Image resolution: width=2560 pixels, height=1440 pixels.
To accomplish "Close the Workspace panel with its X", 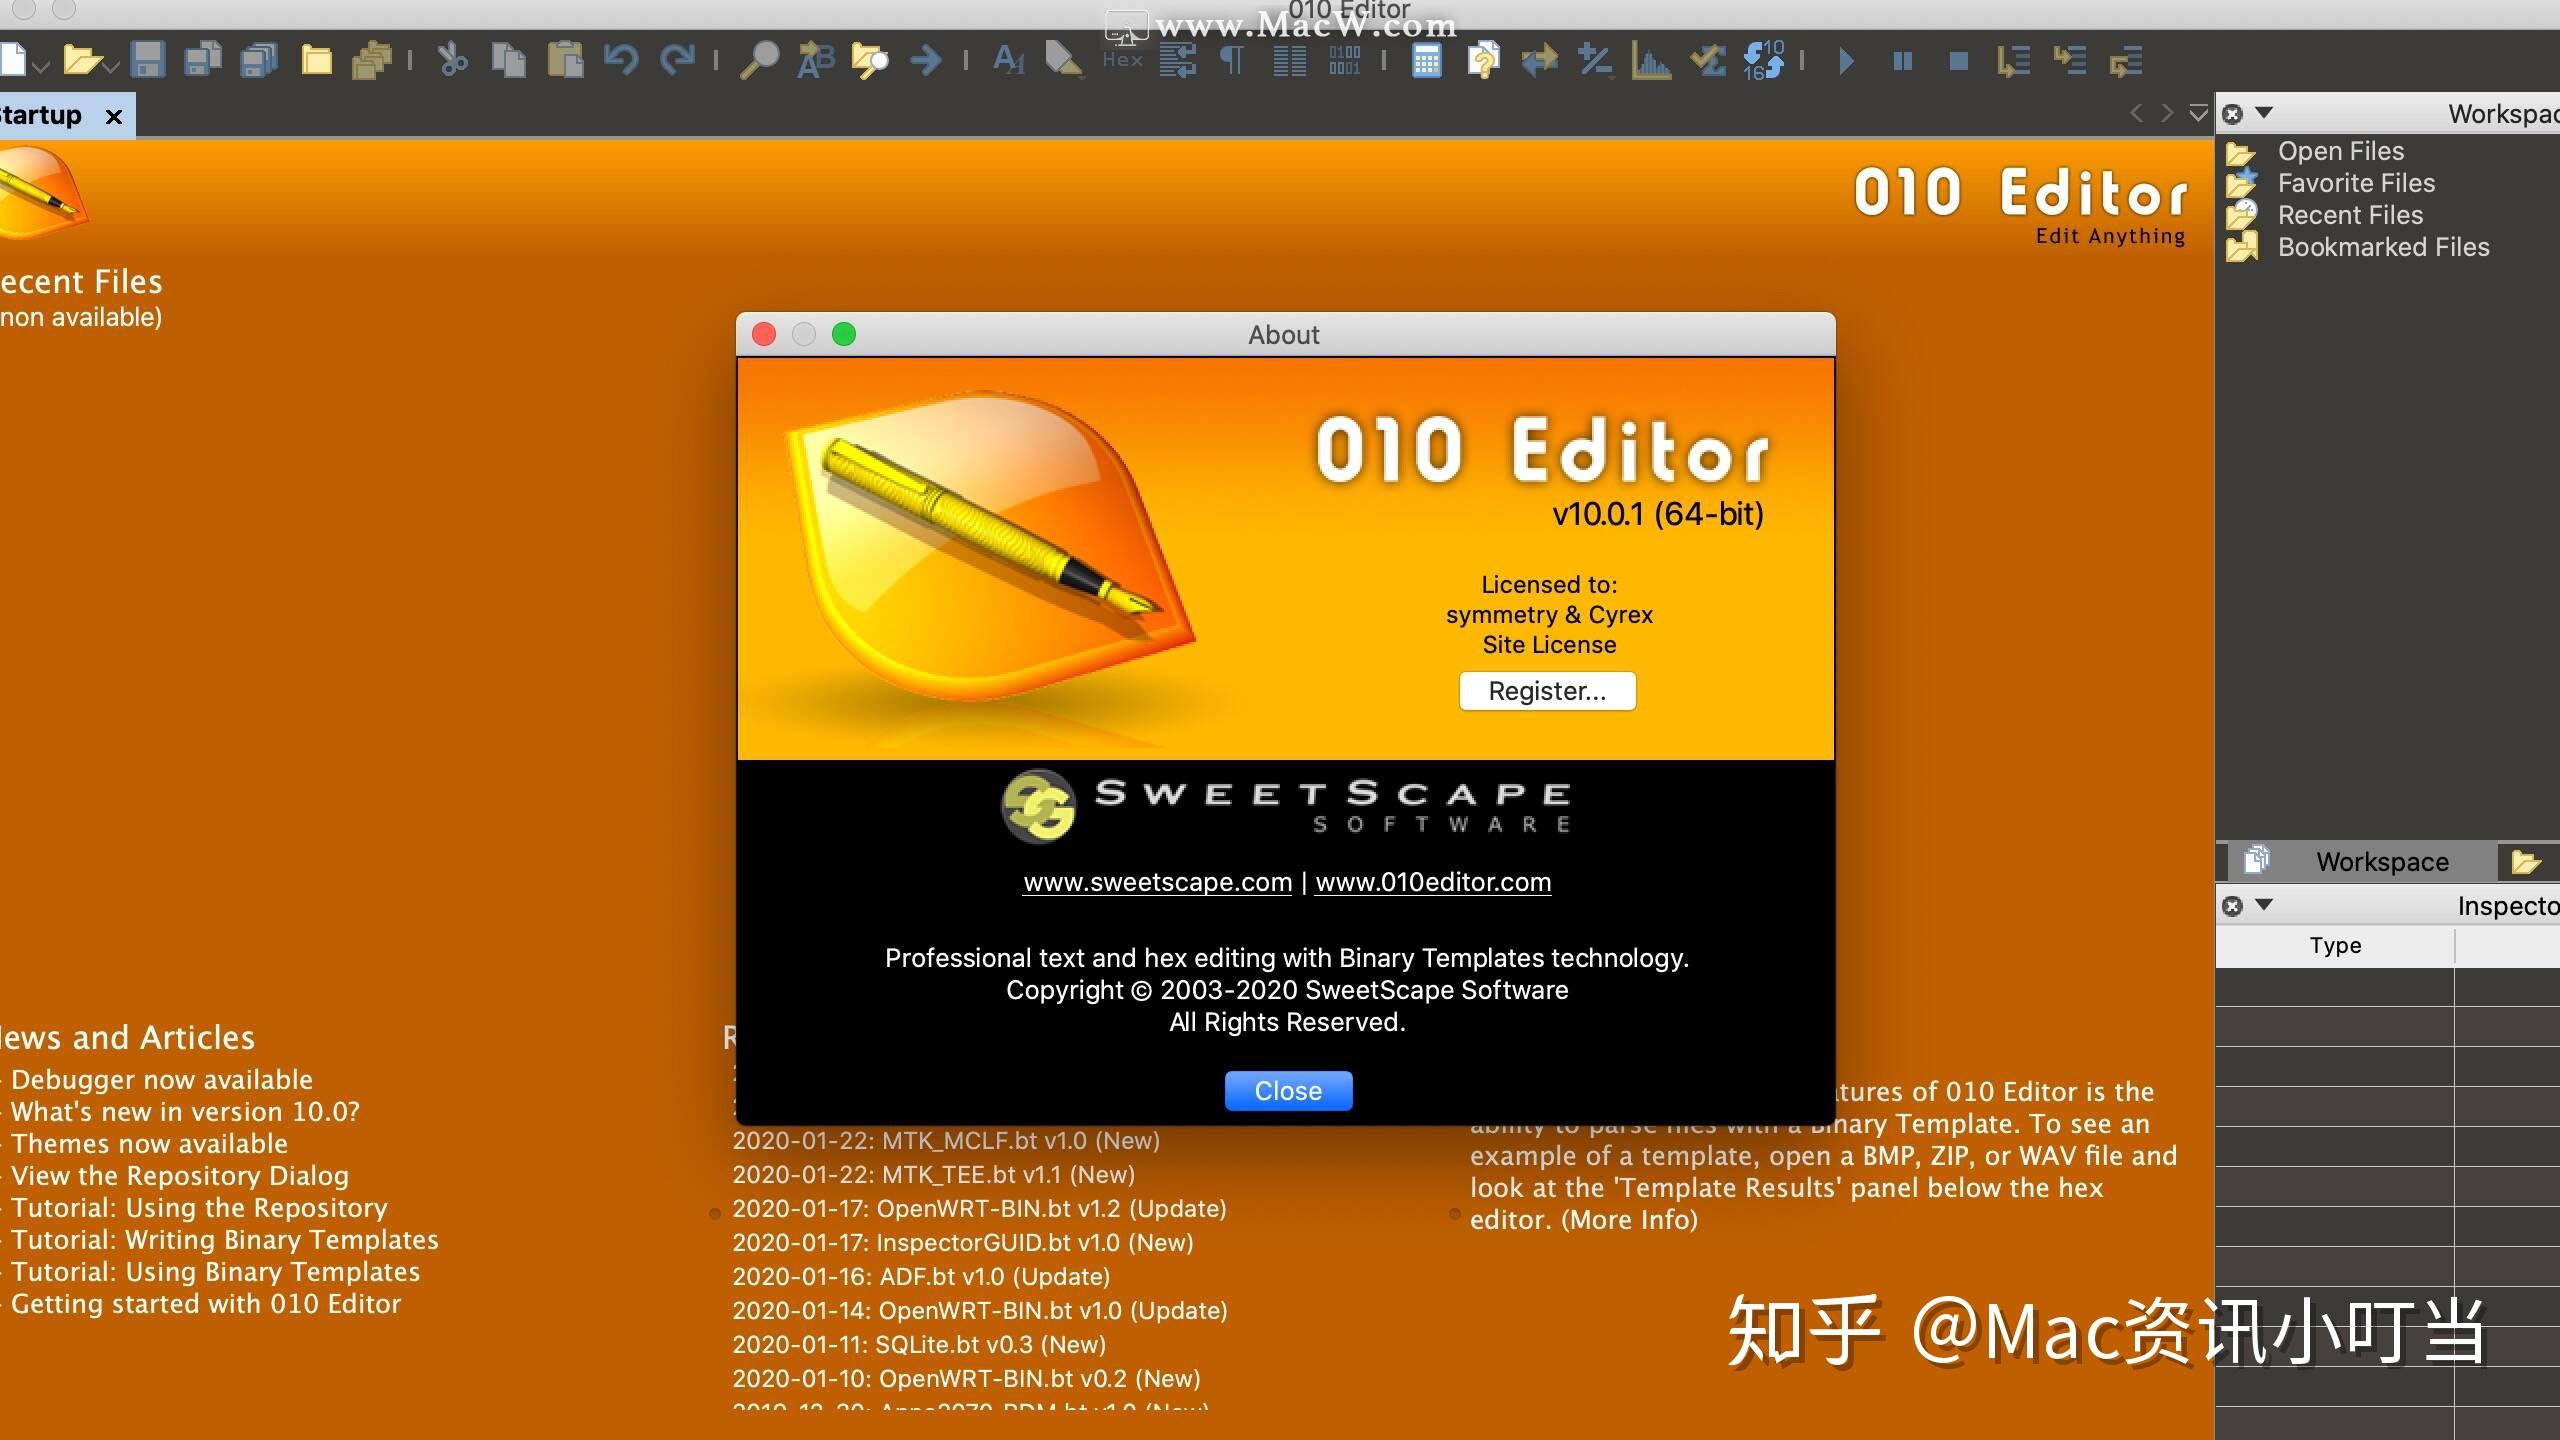I will point(2232,113).
